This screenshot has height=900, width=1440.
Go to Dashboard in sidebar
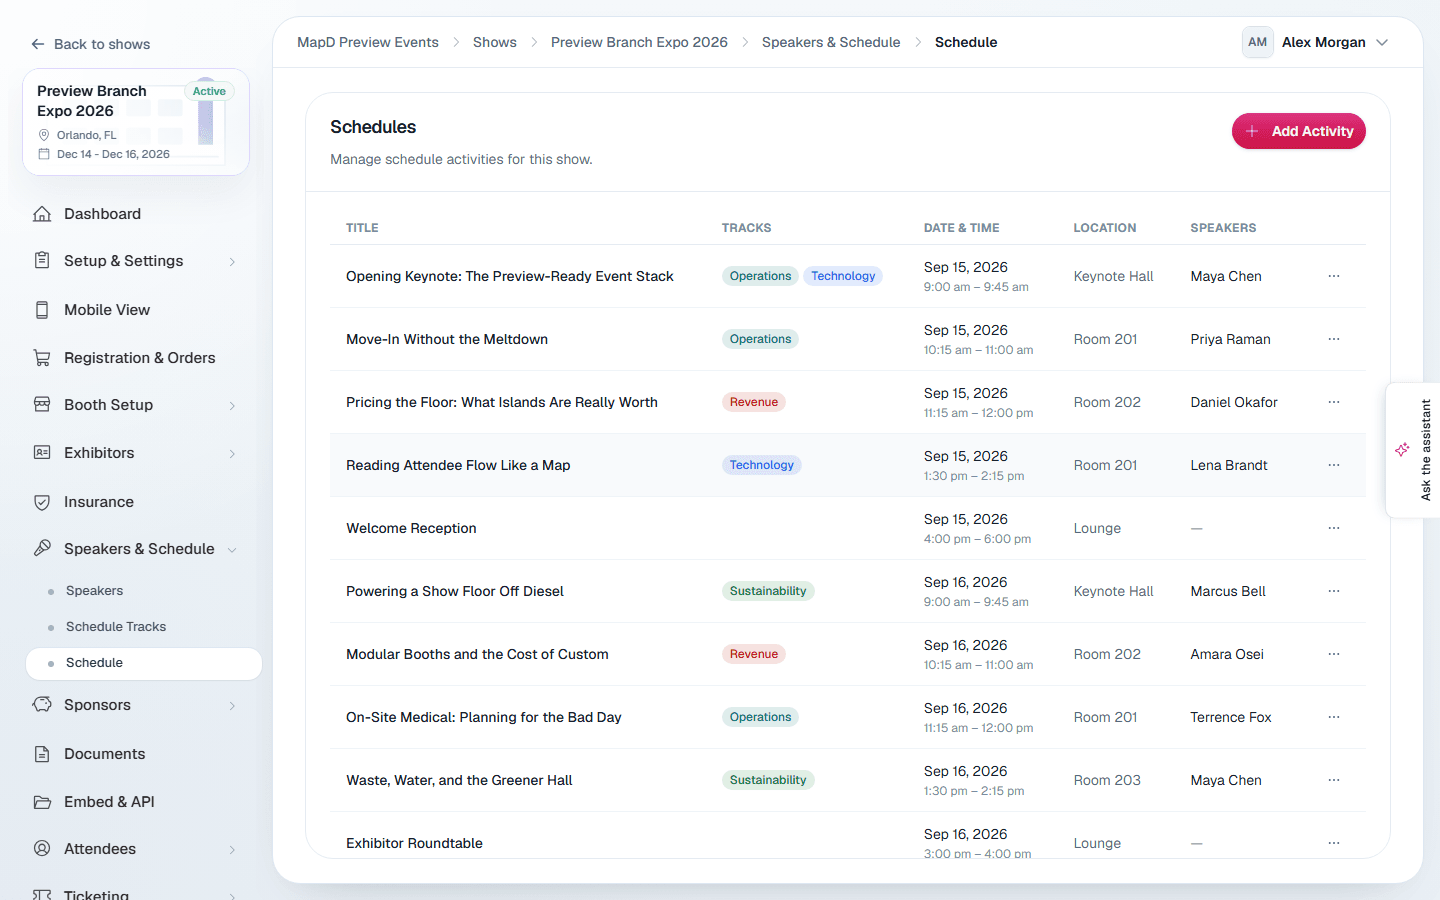[102, 214]
